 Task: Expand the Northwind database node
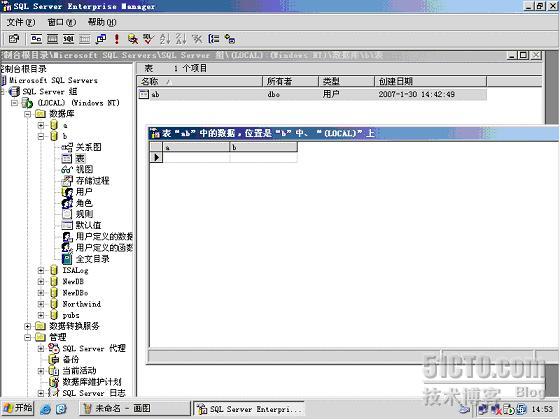[41, 304]
